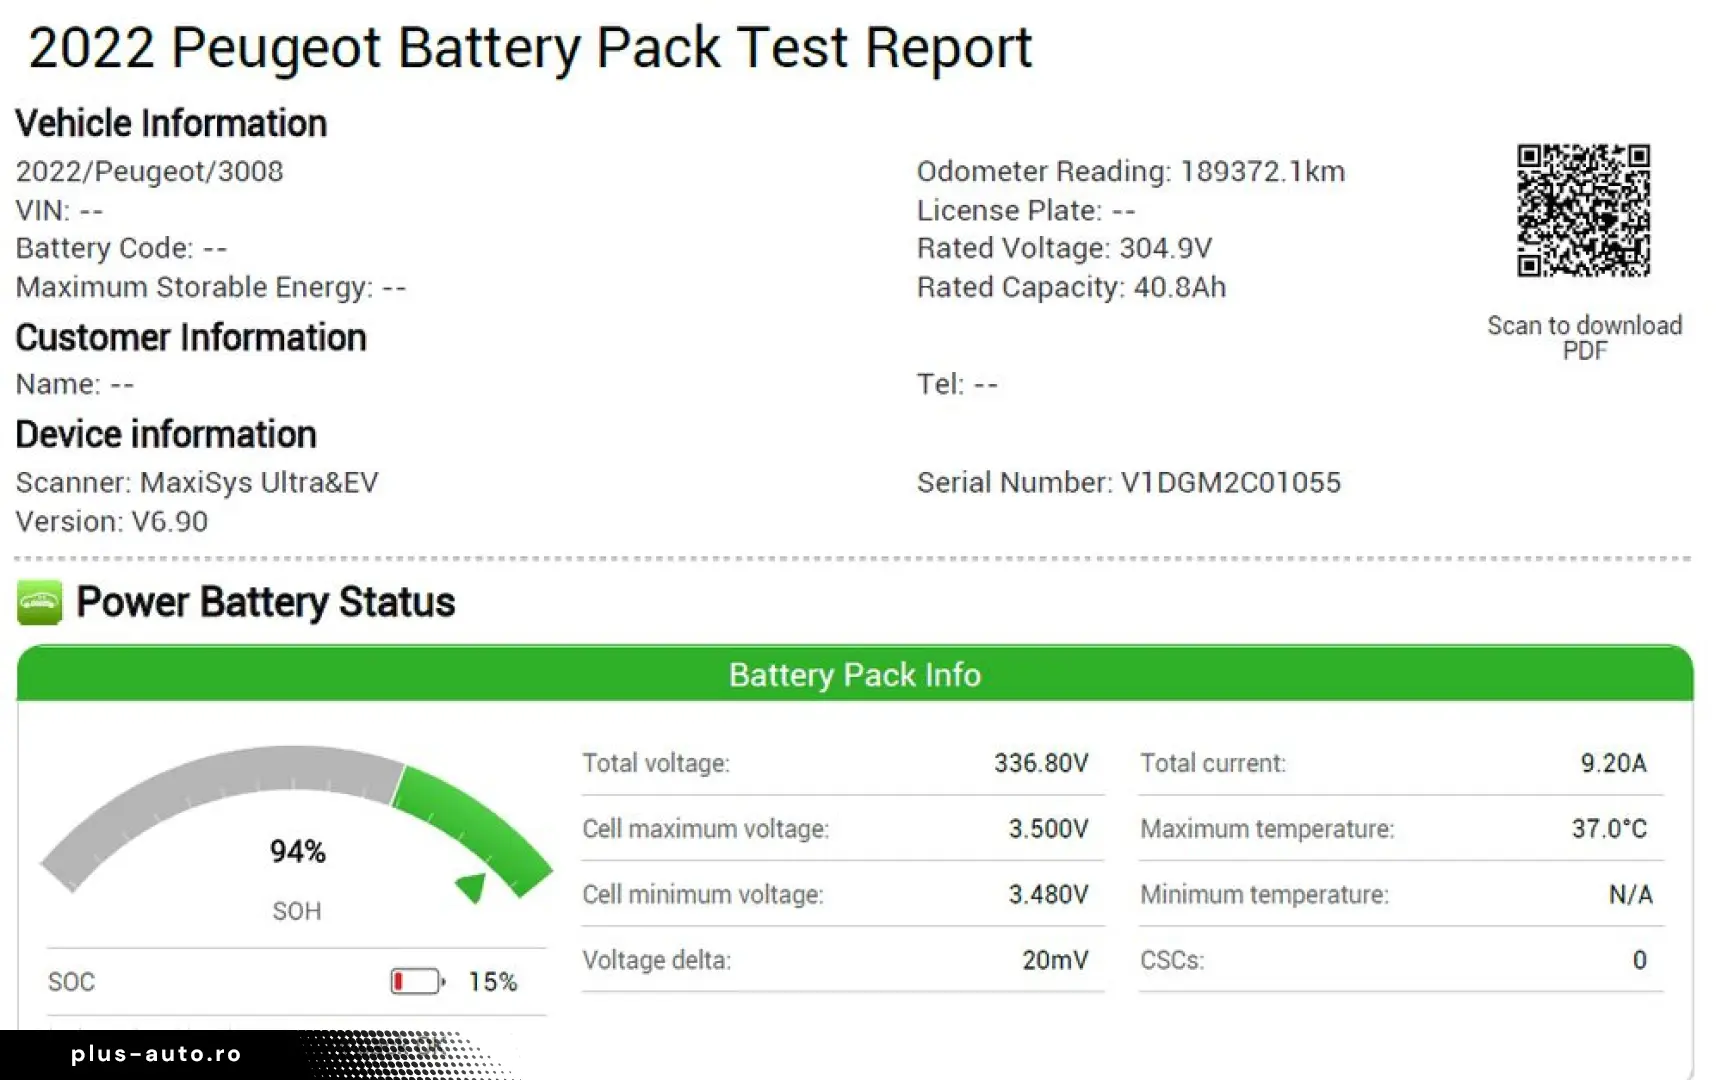Click the QR code to download PDF
The image size is (1722, 1080).
1584,210
